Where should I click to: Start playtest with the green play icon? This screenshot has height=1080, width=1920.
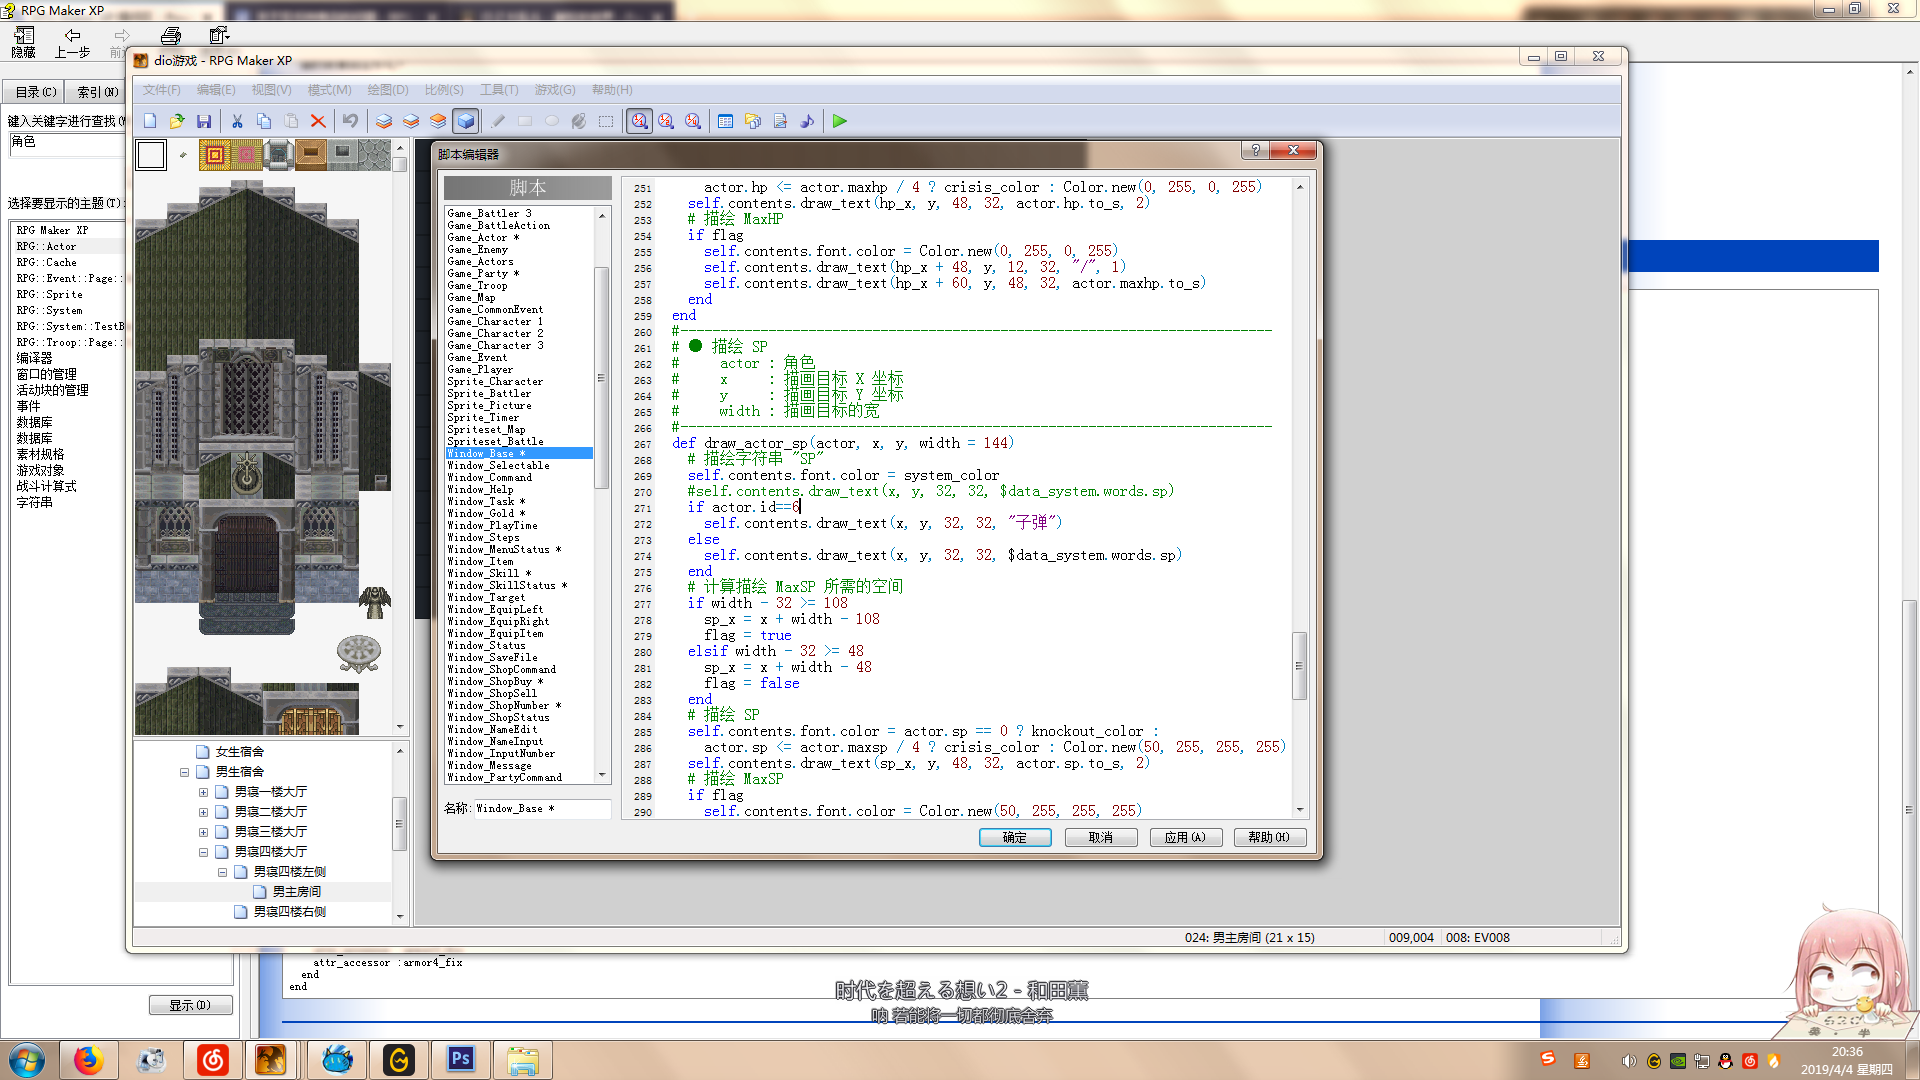pyautogui.click(x=840, y=121)
